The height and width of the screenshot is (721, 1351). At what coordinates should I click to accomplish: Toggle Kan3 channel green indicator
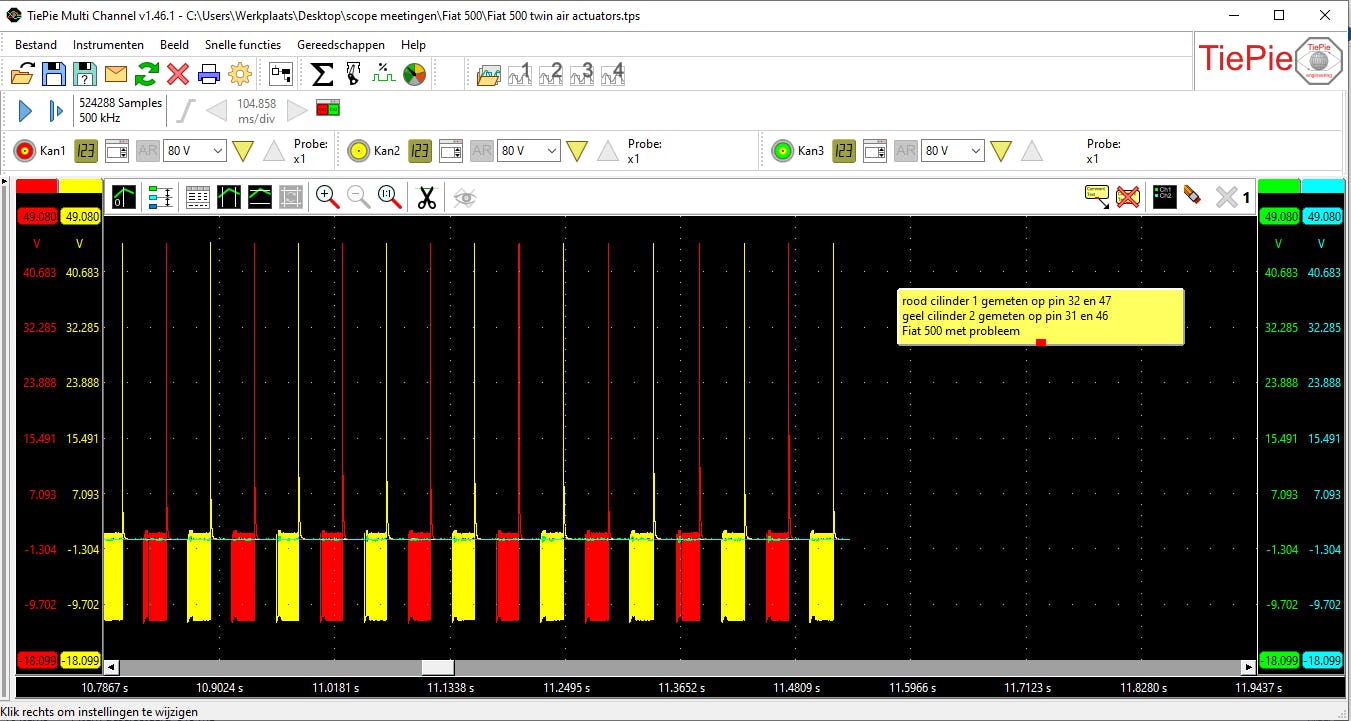coord(783,151)
